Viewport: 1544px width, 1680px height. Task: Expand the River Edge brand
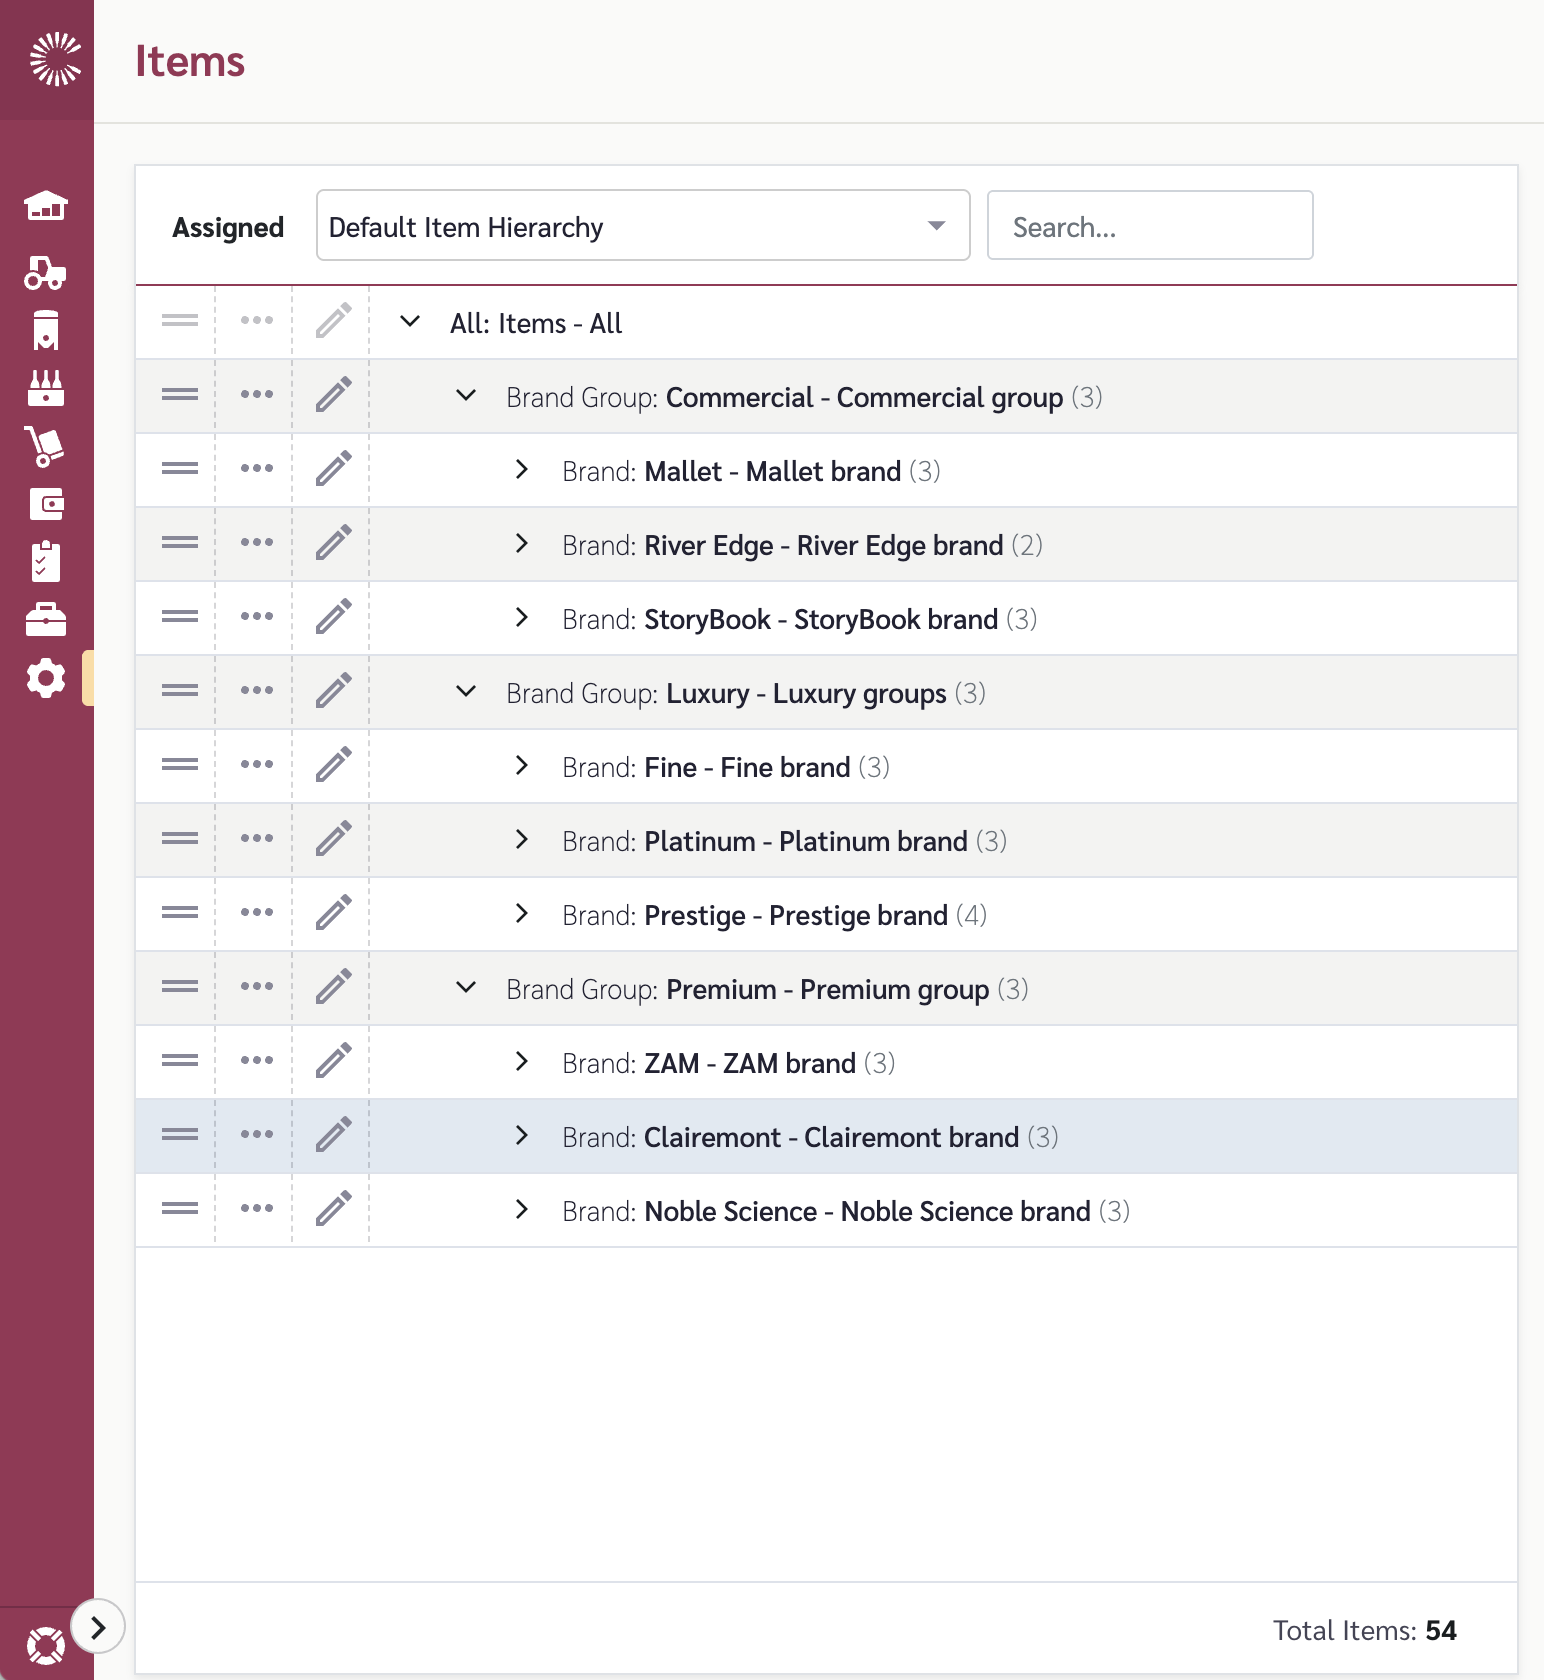[x=521, y=543]
